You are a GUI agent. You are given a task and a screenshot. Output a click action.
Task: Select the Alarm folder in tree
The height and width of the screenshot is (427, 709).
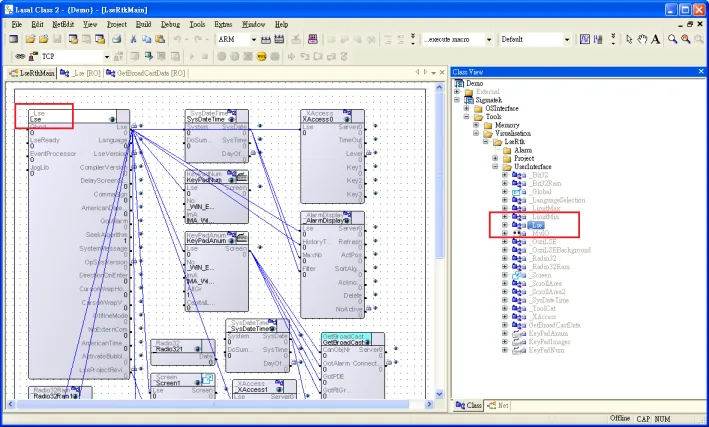tap(523, 150)
